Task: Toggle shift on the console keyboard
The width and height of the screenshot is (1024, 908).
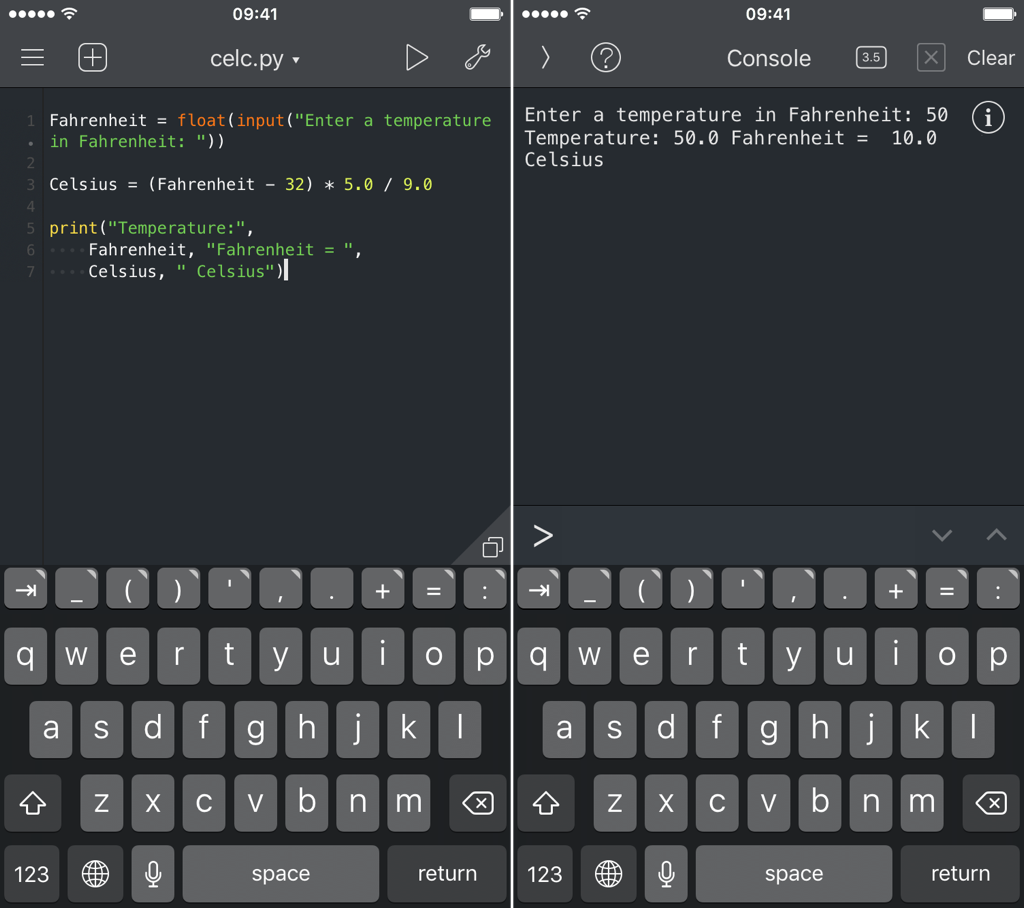Action: pos(546,803)
